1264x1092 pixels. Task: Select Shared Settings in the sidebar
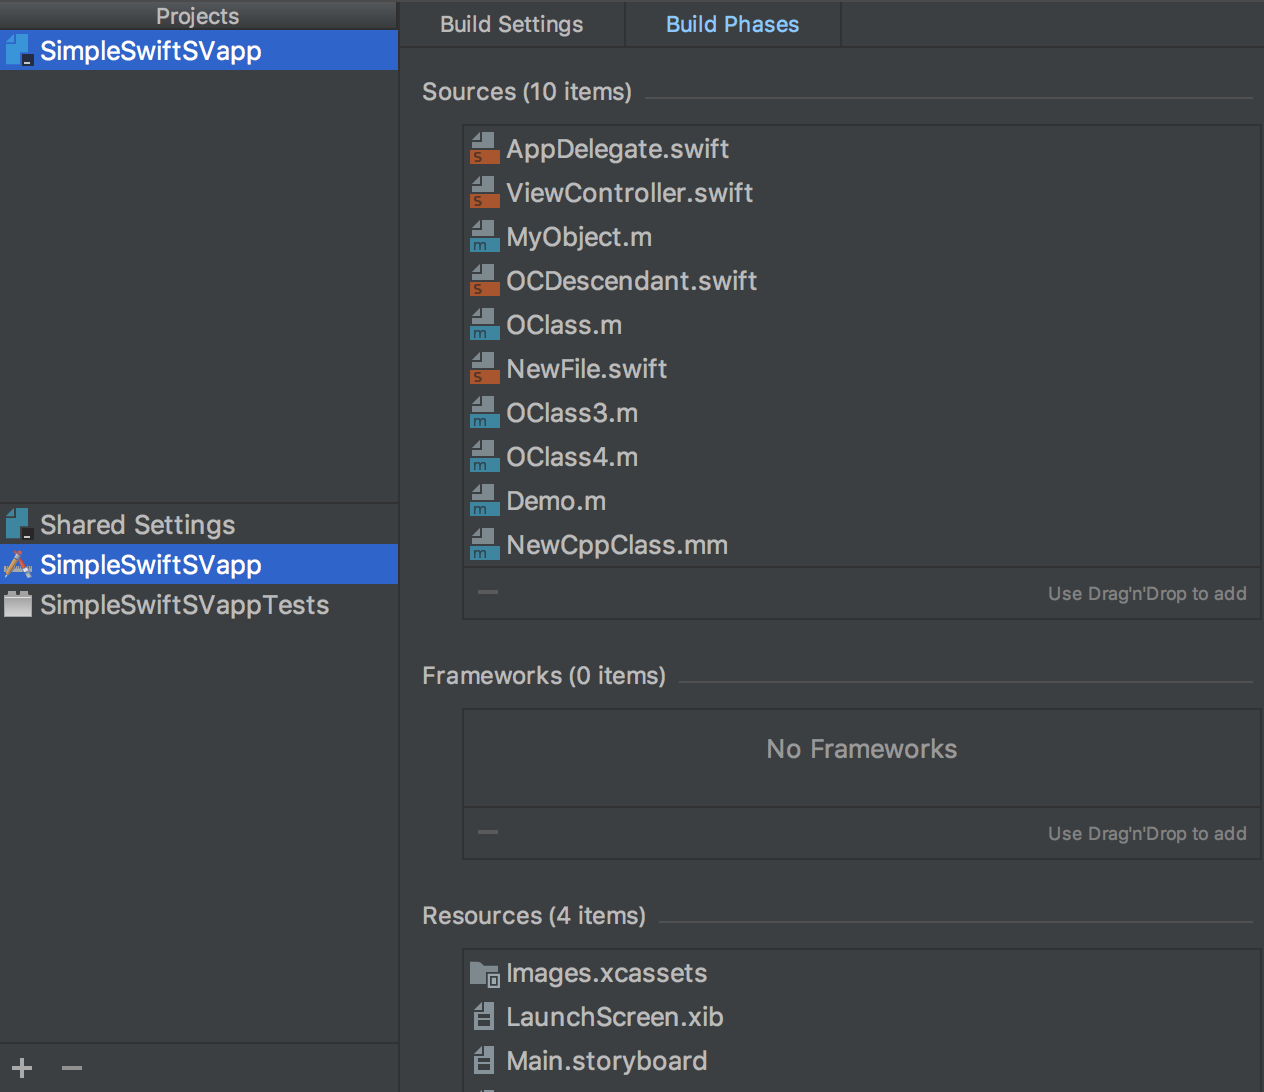pyautogui.click(x=137, y=525)
